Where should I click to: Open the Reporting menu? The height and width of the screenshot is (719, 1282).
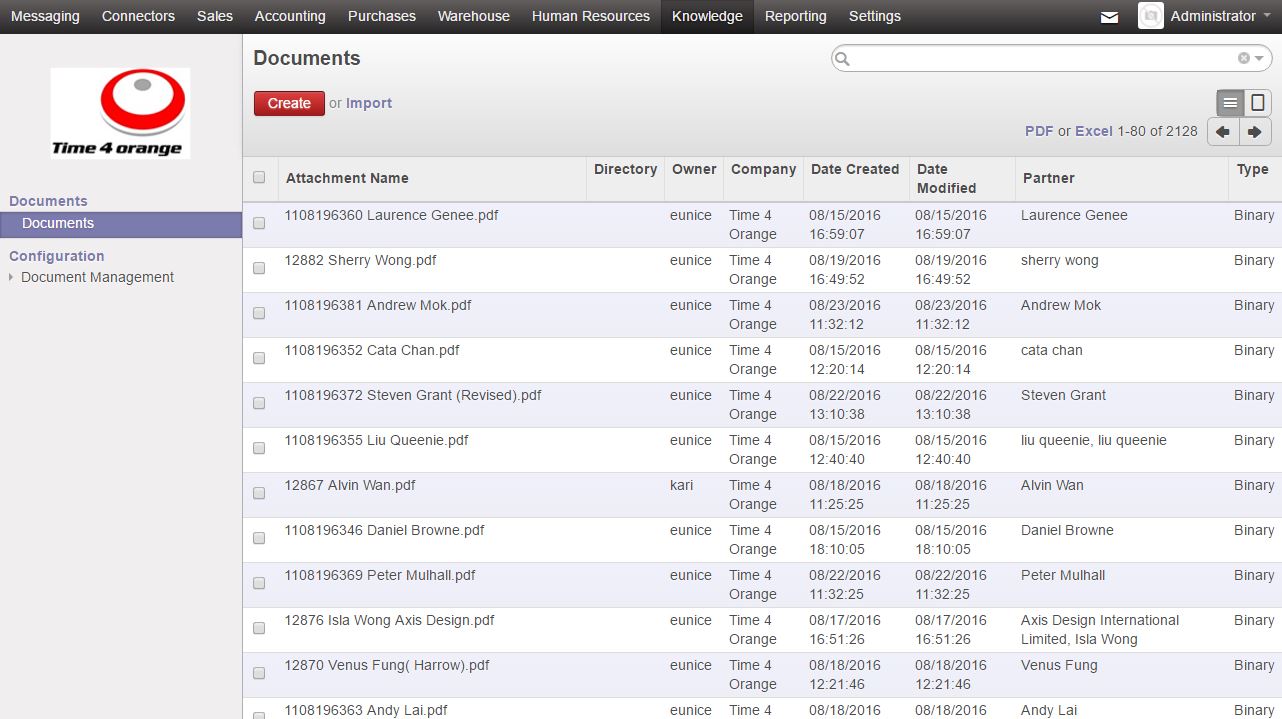coord(796,16)
